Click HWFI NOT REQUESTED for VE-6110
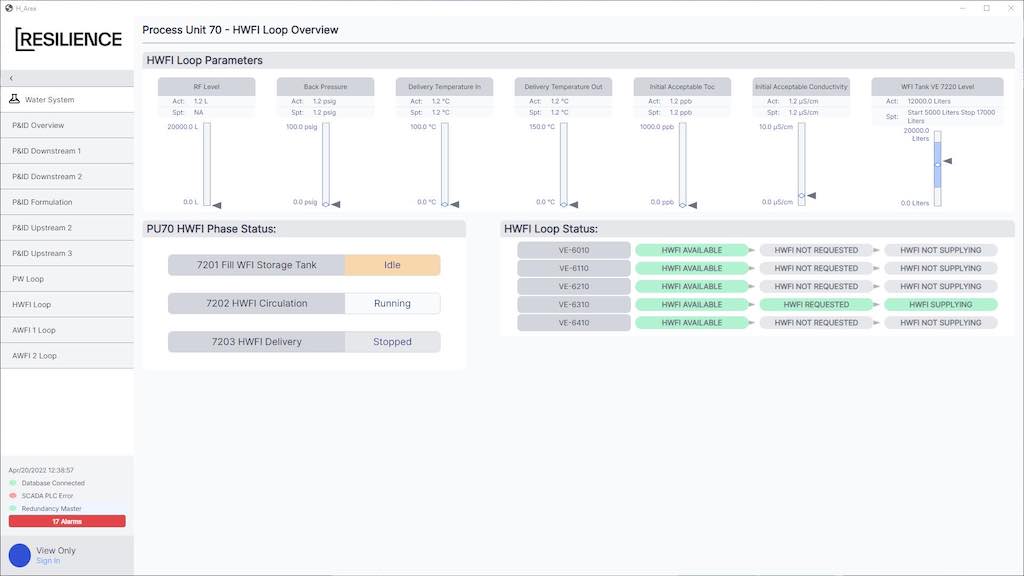This screenshot has height=576, width=1024. (816, 268)
